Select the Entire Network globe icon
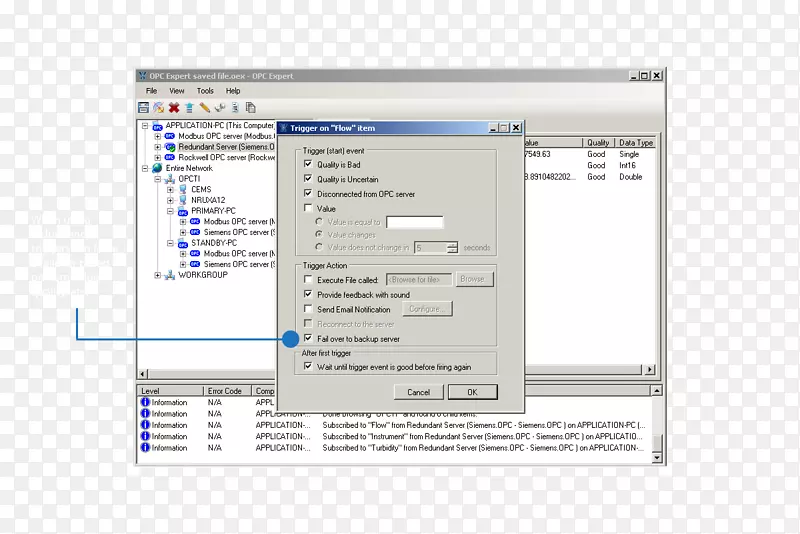800x534 pixels. (x=156, y=168)
